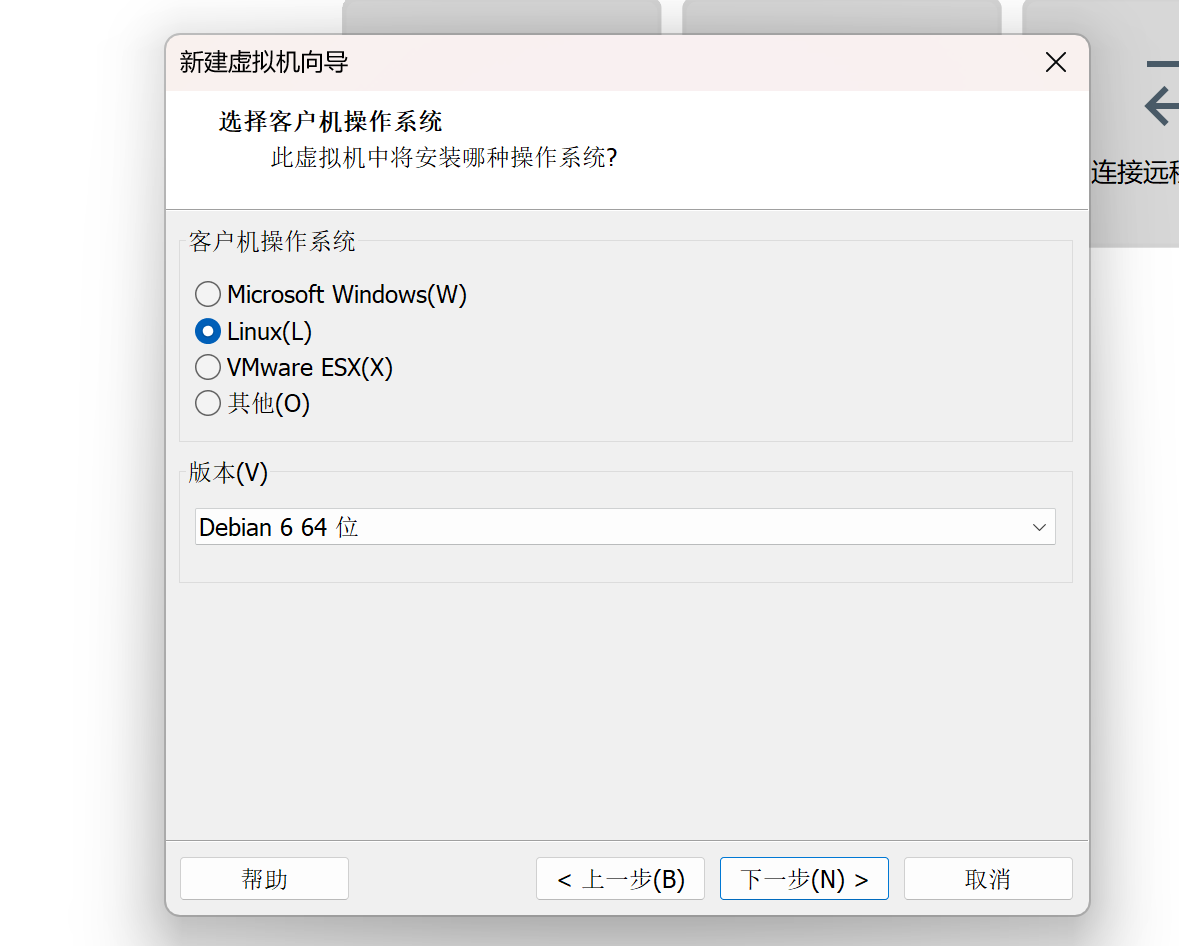Click the 帮助 button
The width and height of the screenshot is (1179, 946).
[264, 879]
